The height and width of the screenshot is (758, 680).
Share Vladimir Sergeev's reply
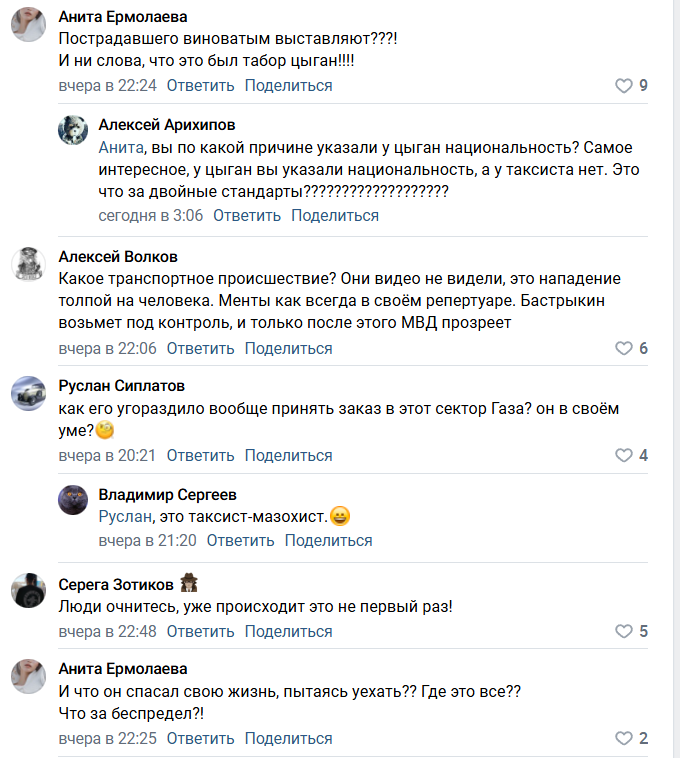(x=328, y=541)
